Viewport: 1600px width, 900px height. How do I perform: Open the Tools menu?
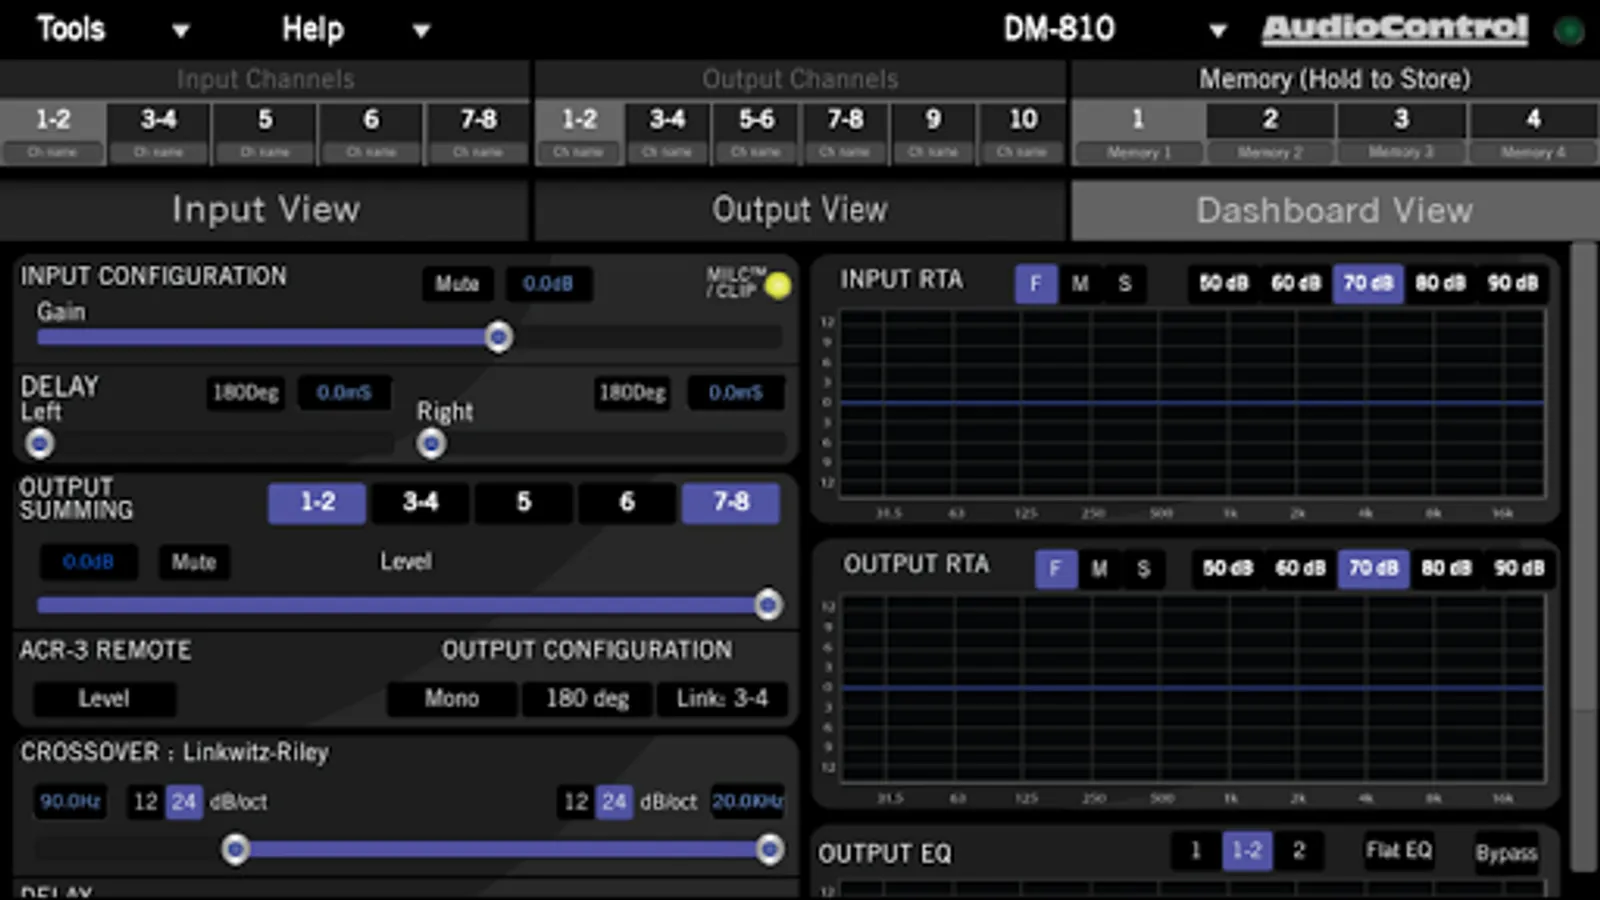pos(71,29)
